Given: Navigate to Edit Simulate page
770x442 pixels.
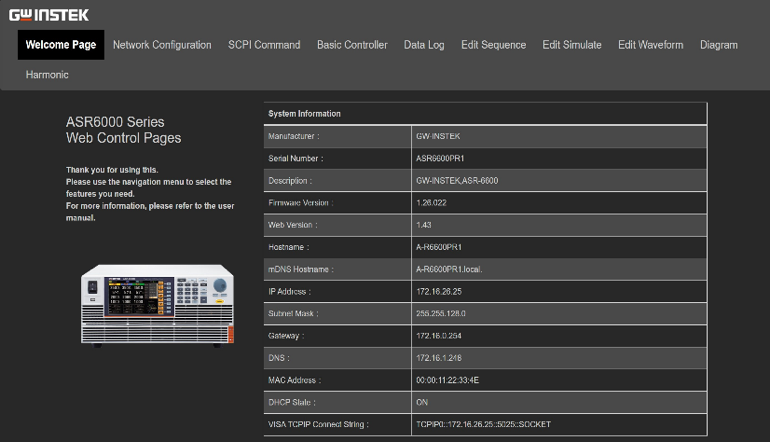Looking at the screenshot, I should pyautogui.click(x=572, y=45).
